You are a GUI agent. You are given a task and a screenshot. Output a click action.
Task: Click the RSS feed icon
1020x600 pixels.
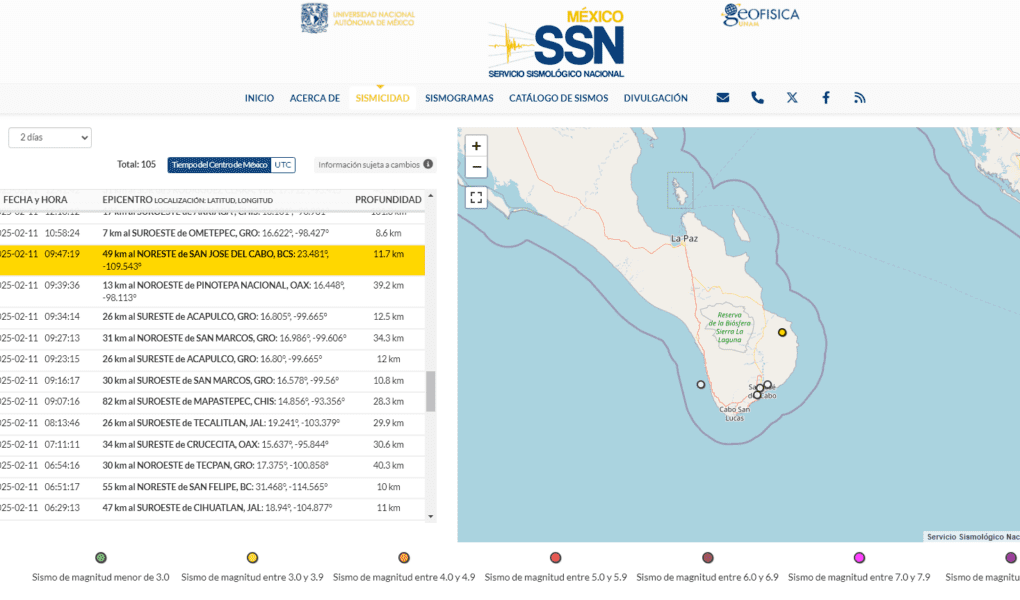[x=859, y=98]
